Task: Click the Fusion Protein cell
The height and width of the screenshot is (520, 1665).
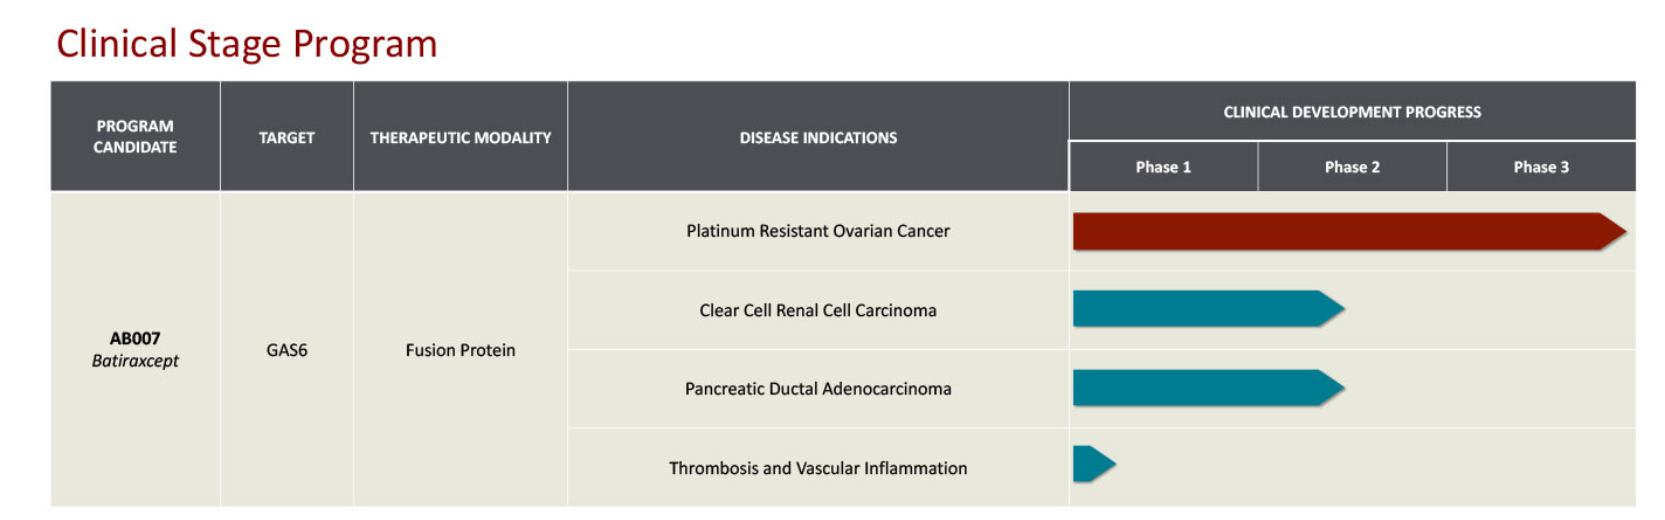Action: point(460,350)
